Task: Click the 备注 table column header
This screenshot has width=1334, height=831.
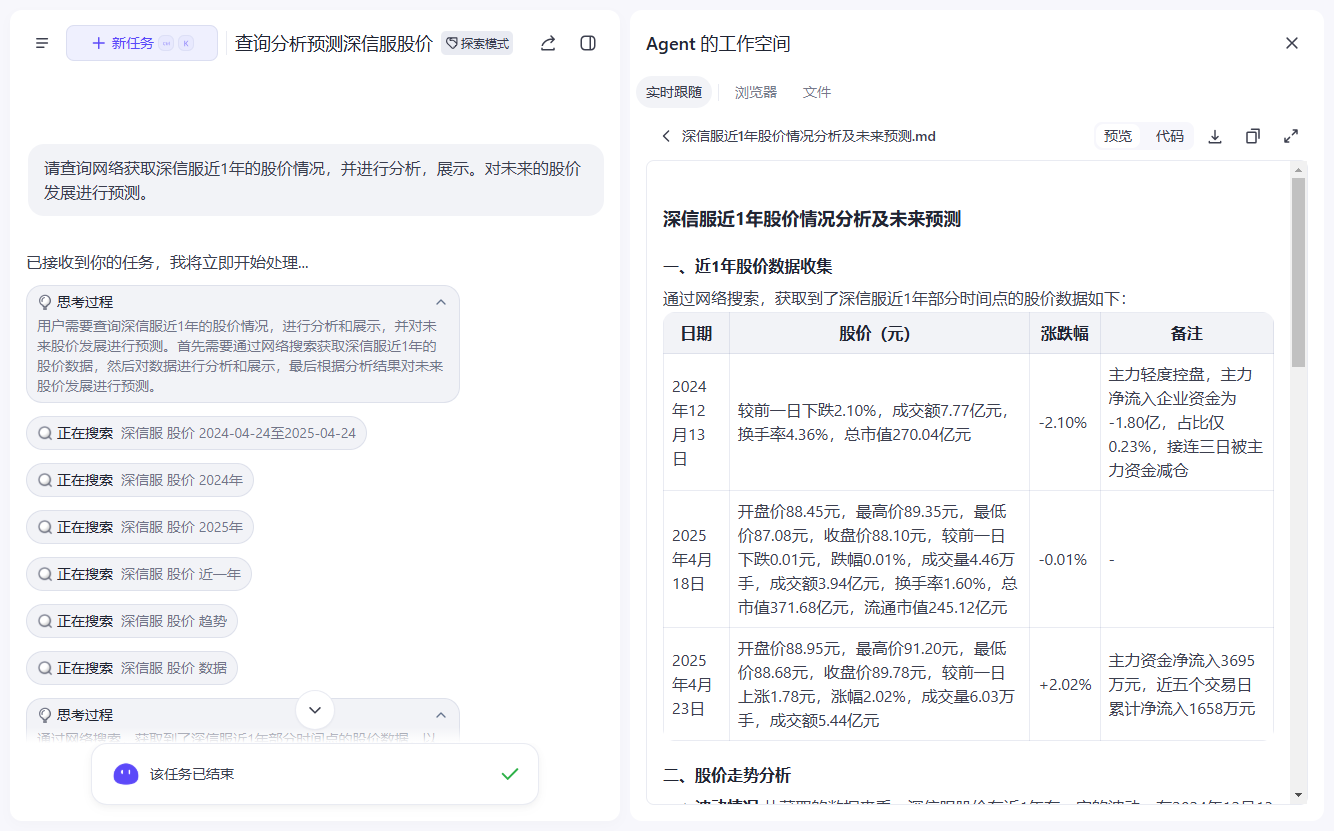Action: [x=1187, y=334]
